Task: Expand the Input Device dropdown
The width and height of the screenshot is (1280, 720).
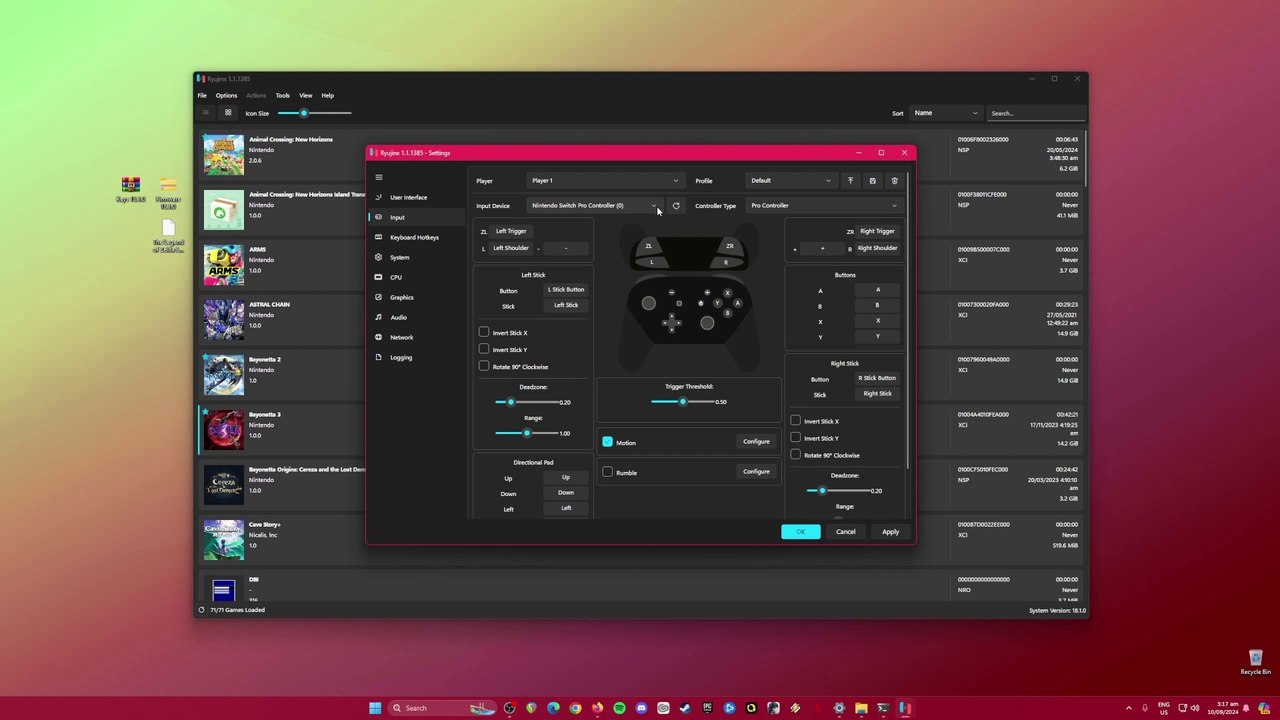Action: (594, 206)
